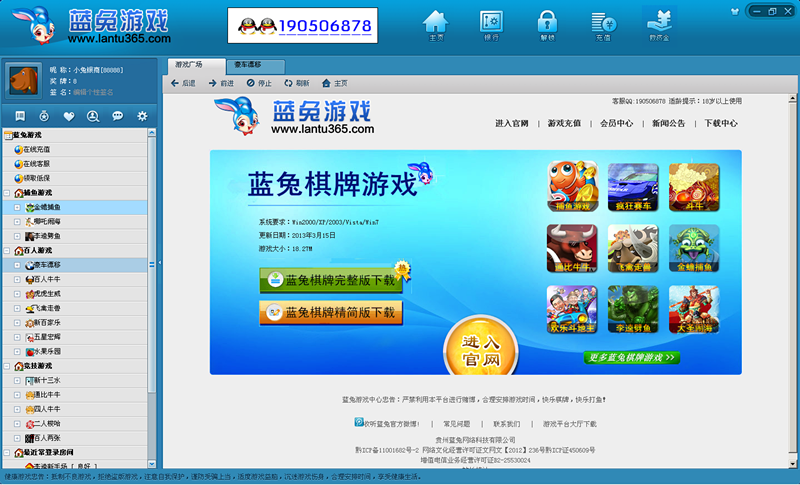
Task: Collapse the 竞技游戏 tree group
Action: (x=7, y=366)
